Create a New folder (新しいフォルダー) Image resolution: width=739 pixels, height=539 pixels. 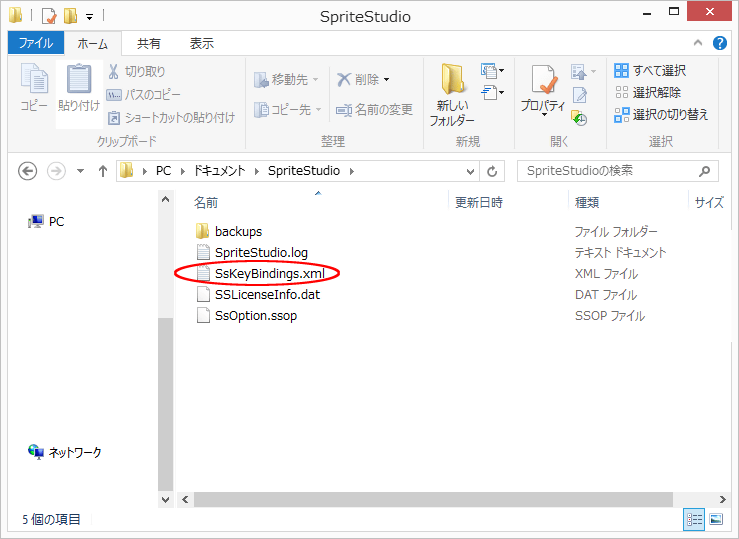(452, 96)
